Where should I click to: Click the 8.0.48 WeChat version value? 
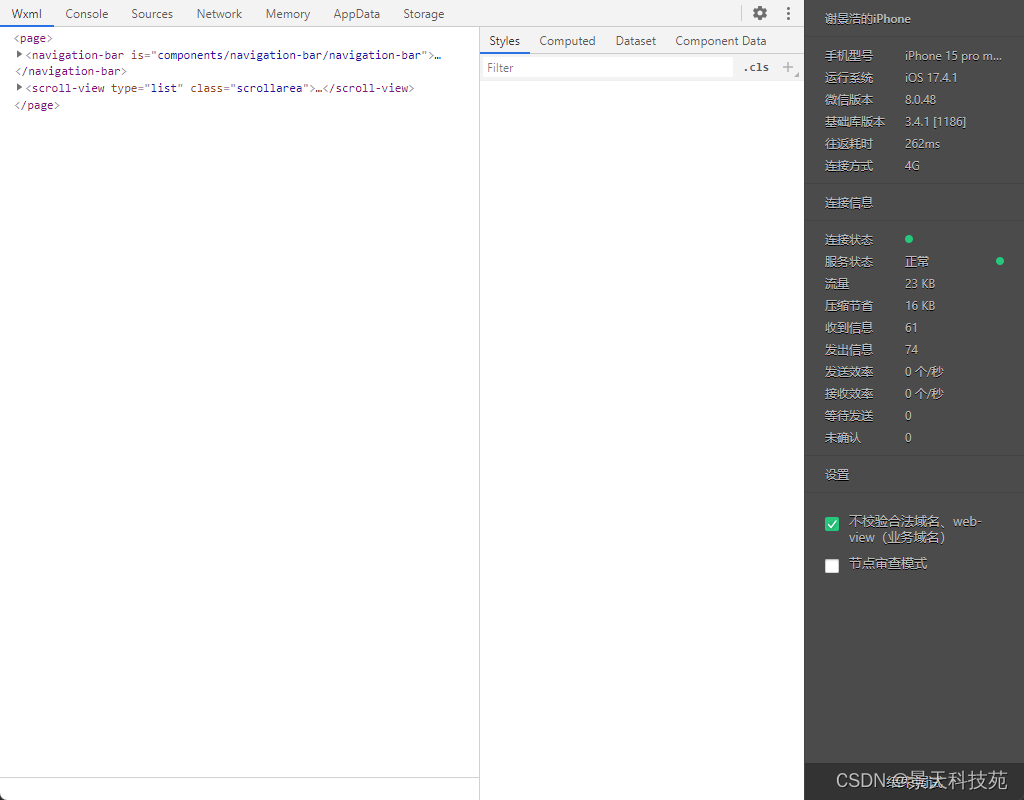point(920,100)
